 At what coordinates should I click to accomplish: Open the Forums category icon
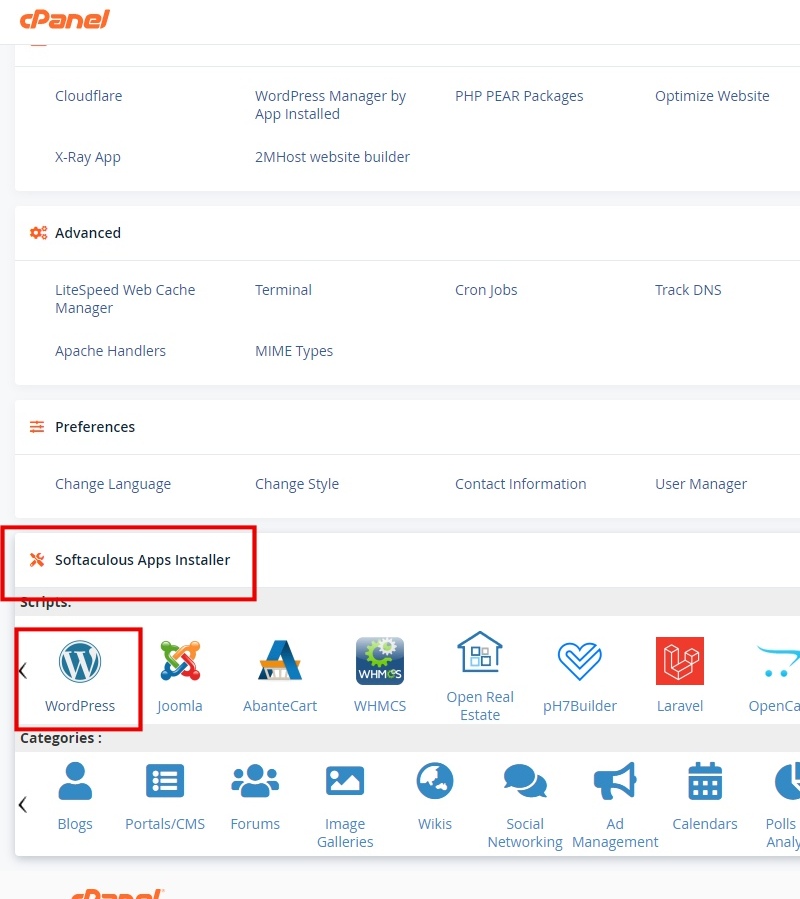(x=255, y=782)
